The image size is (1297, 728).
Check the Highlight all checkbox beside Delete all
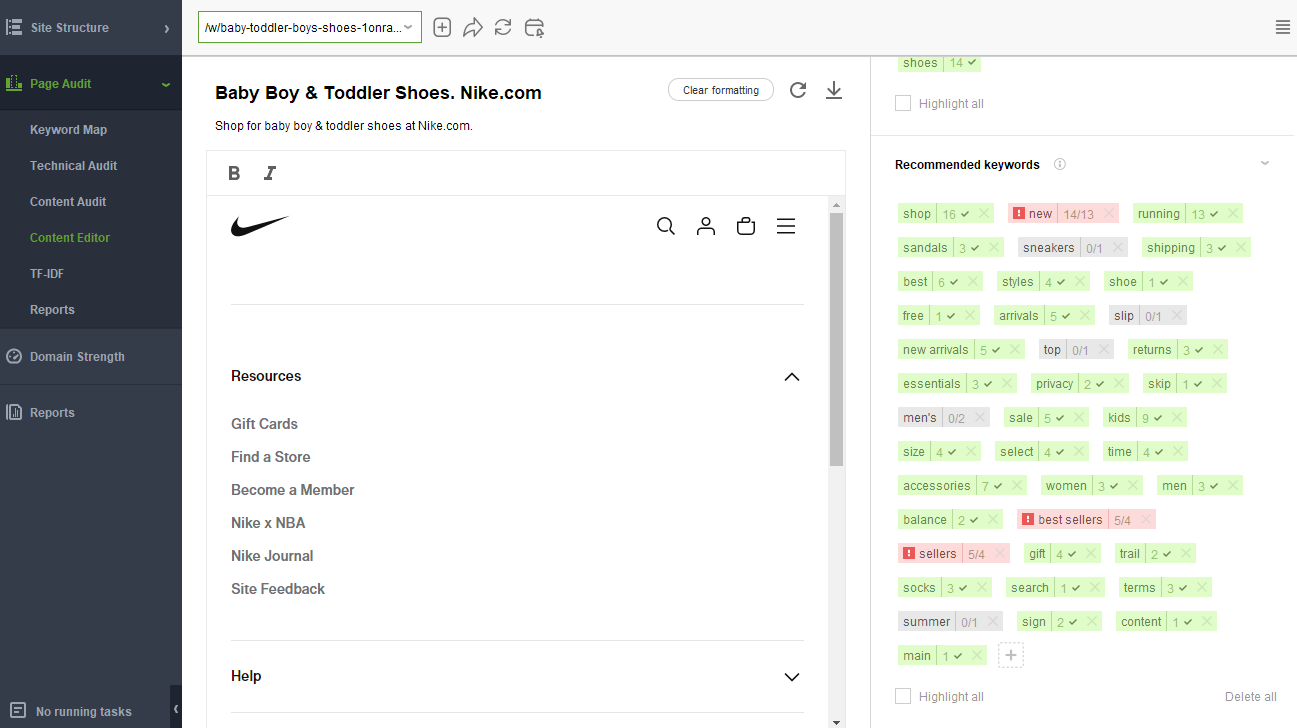tap(903, 696)
